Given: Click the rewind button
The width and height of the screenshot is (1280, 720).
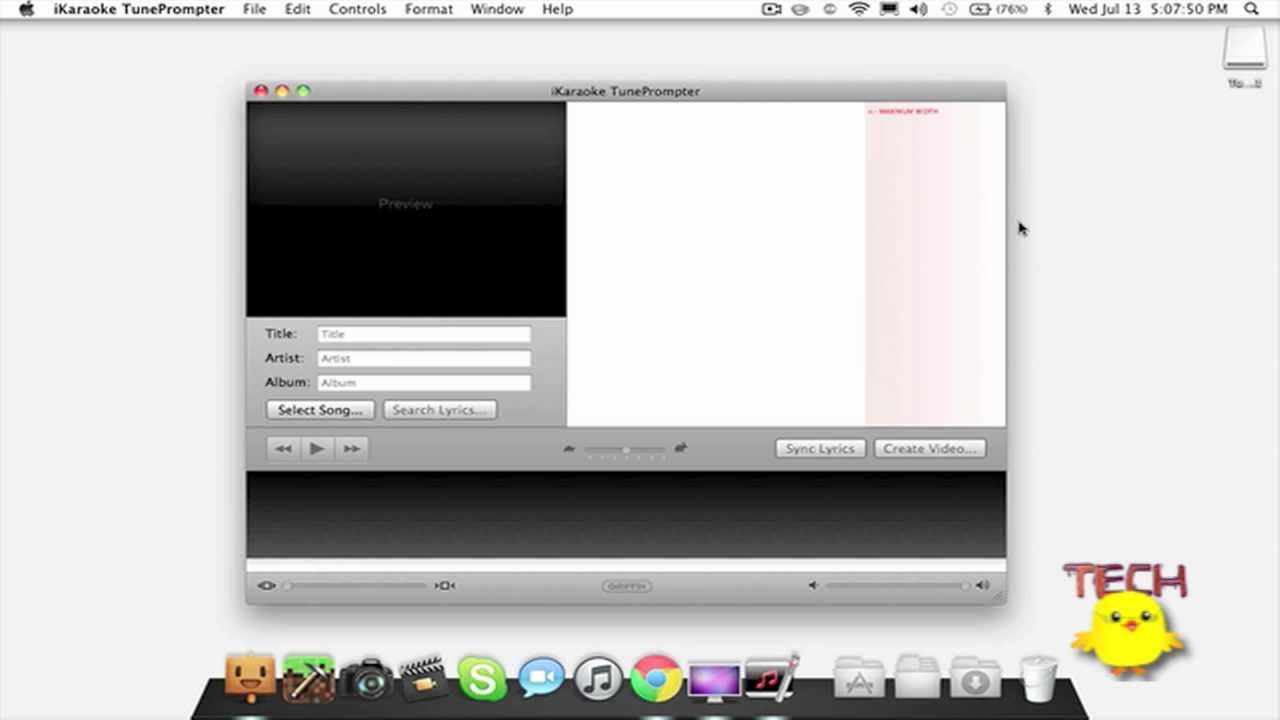Looking at the screenshot, I should (283, 449).
